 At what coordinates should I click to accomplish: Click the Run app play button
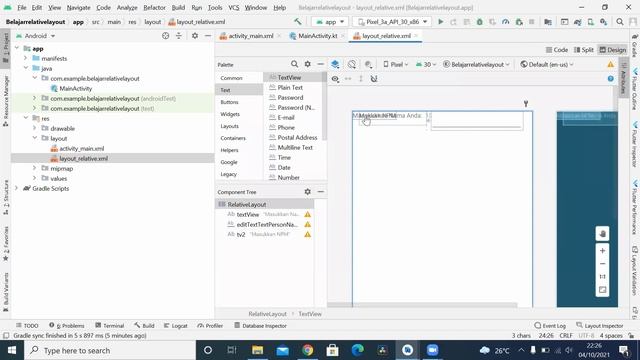pyautogui.click(x=440, y=22)
